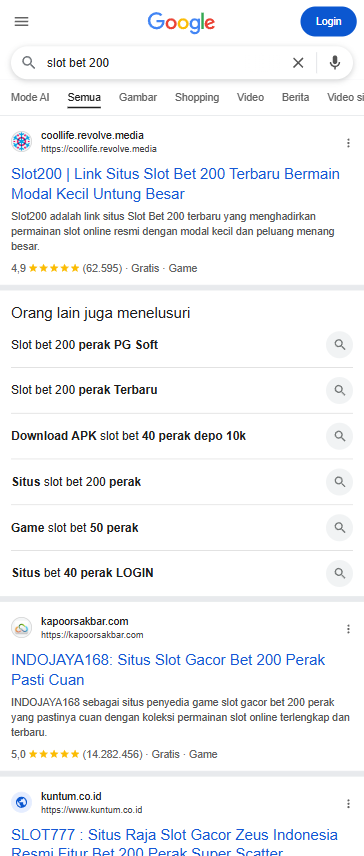Open Slot200 Link Situs Slot Bet 200 result
Screen dimensions: 364x856
[x=175, y=184]
